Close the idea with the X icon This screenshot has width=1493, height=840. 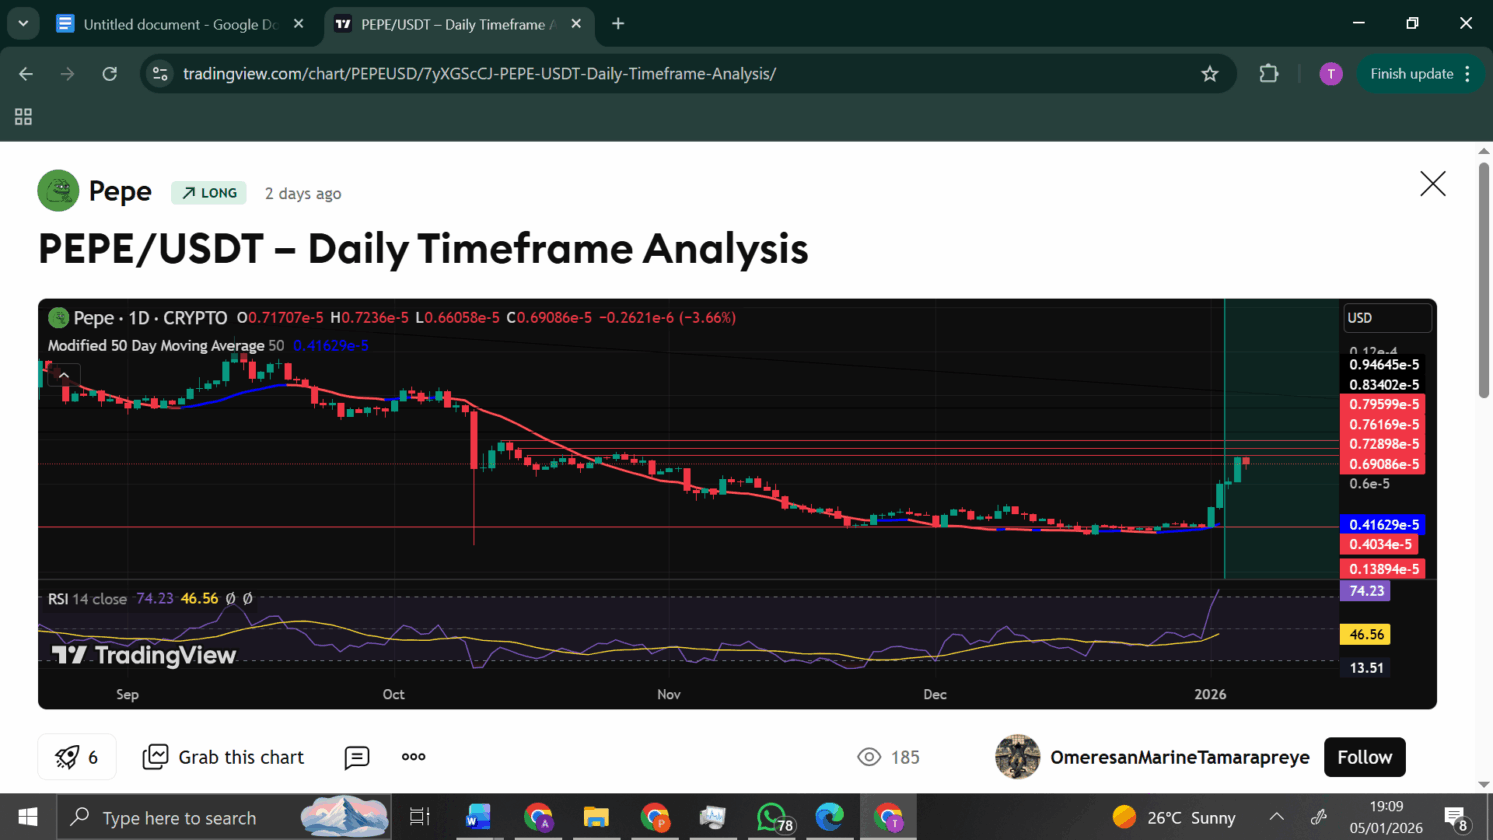[1432, 184]
